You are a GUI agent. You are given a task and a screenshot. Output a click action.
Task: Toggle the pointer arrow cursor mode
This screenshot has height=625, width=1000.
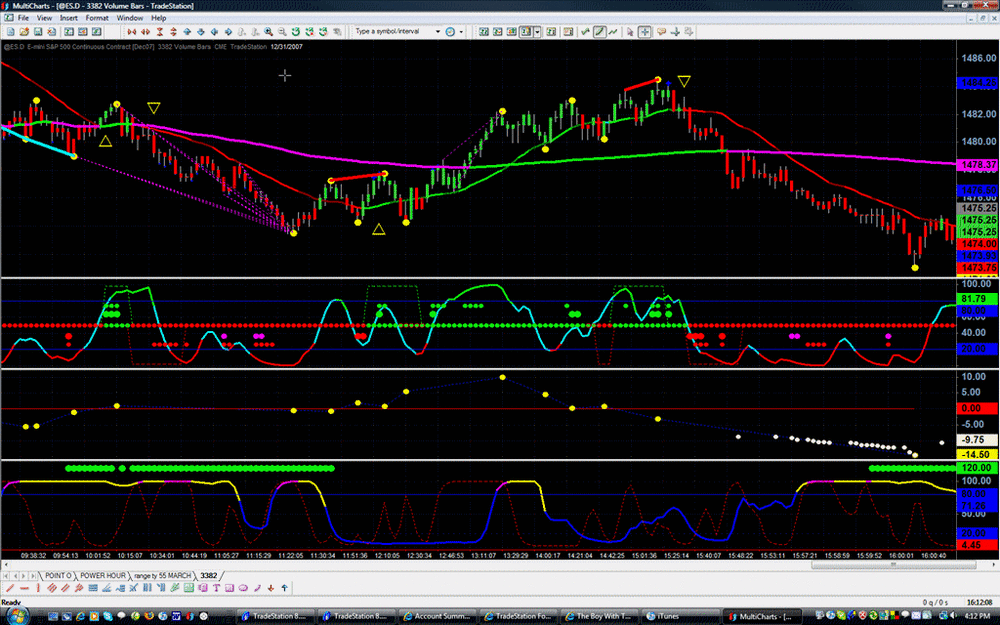pyautogui.click(x=630, y=31)
